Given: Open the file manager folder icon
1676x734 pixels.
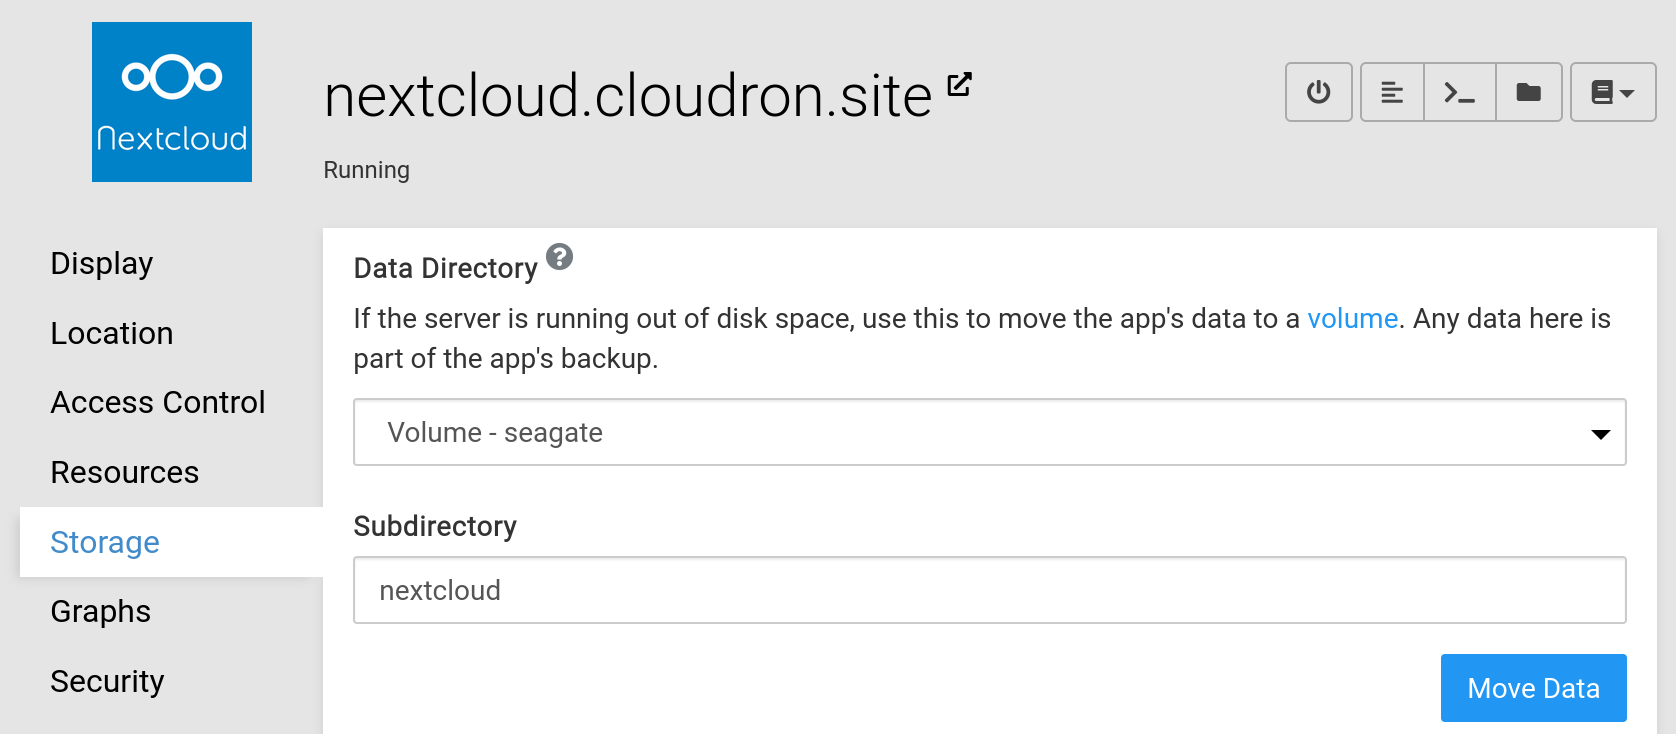Looking at the screenshot, I should tap(1528, 93).
